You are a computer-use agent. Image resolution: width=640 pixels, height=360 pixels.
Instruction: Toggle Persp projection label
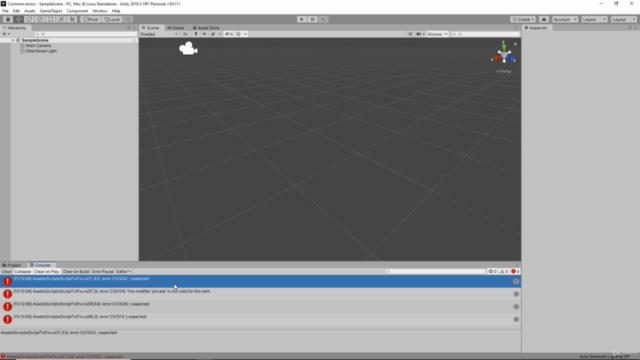pyautogui.click(x=503, y=71)
